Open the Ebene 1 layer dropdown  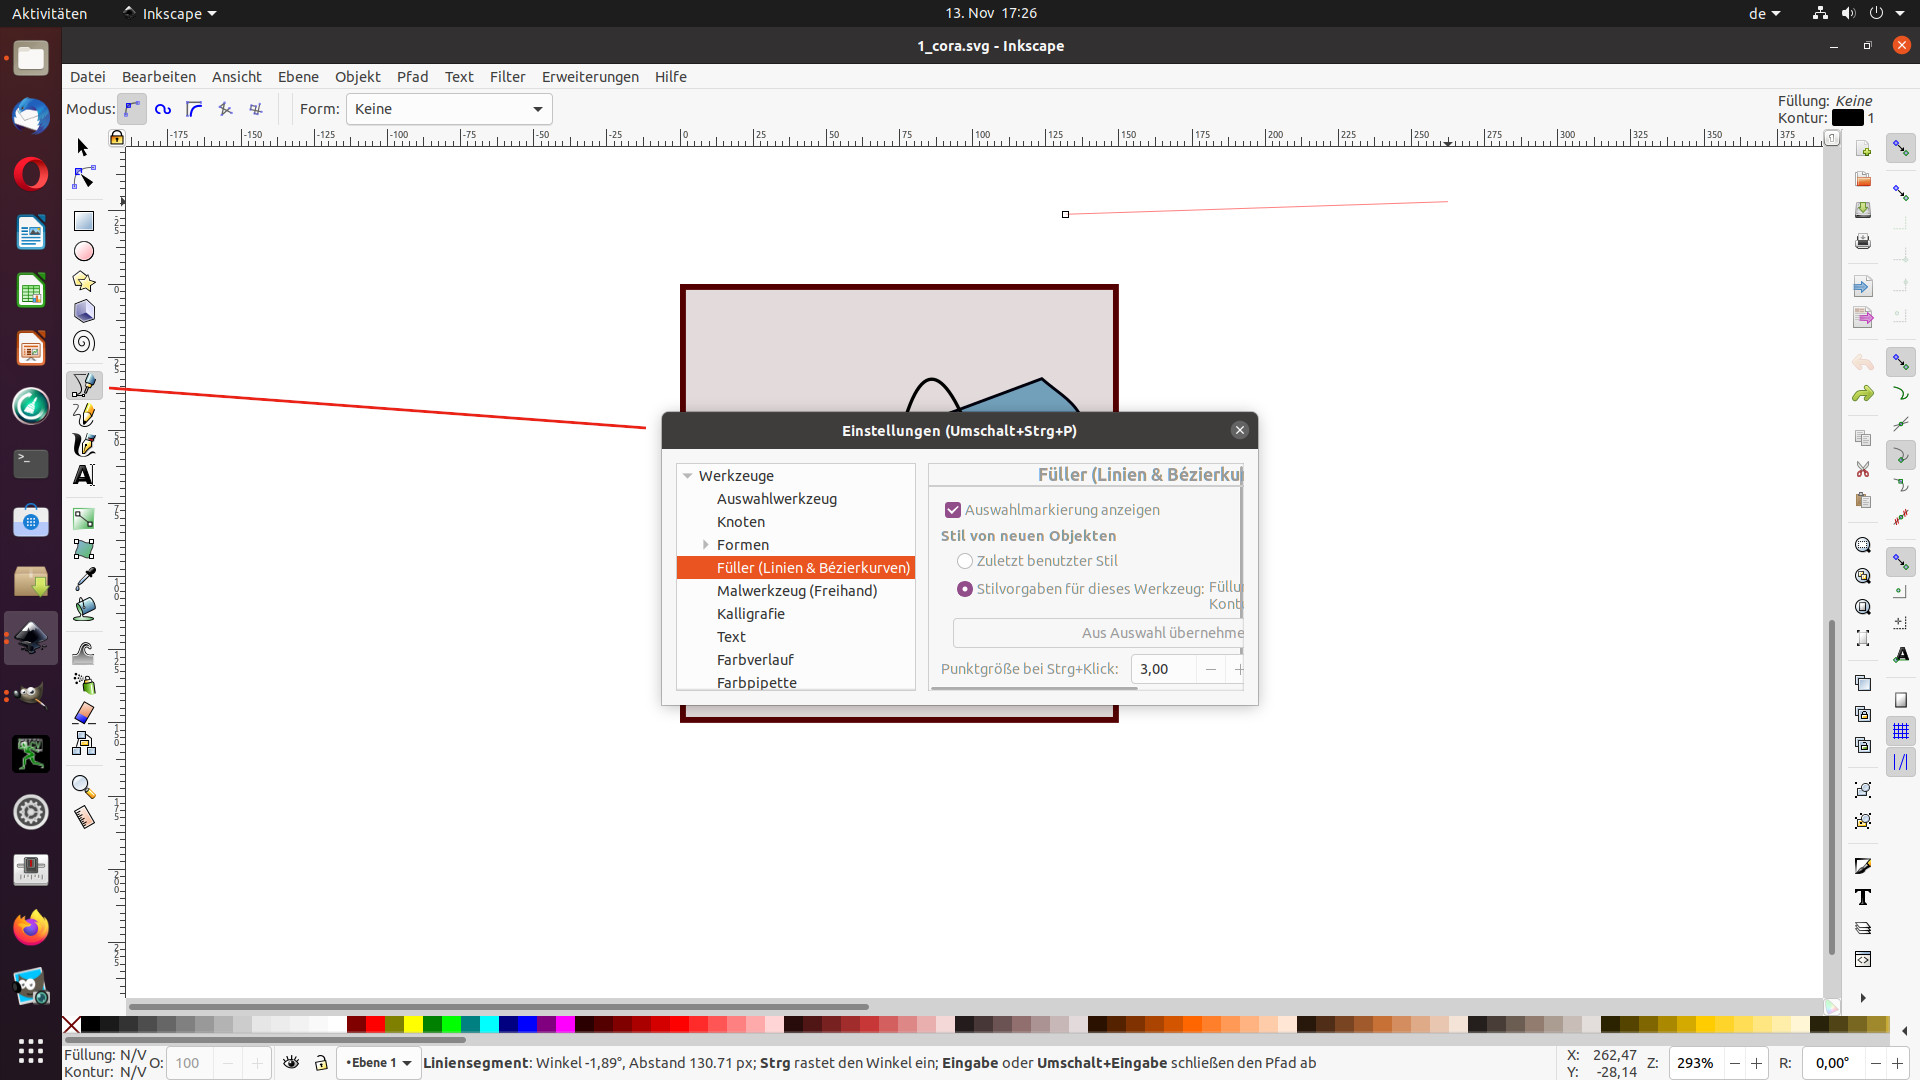pyautogui.click(x=379, y=1063)
